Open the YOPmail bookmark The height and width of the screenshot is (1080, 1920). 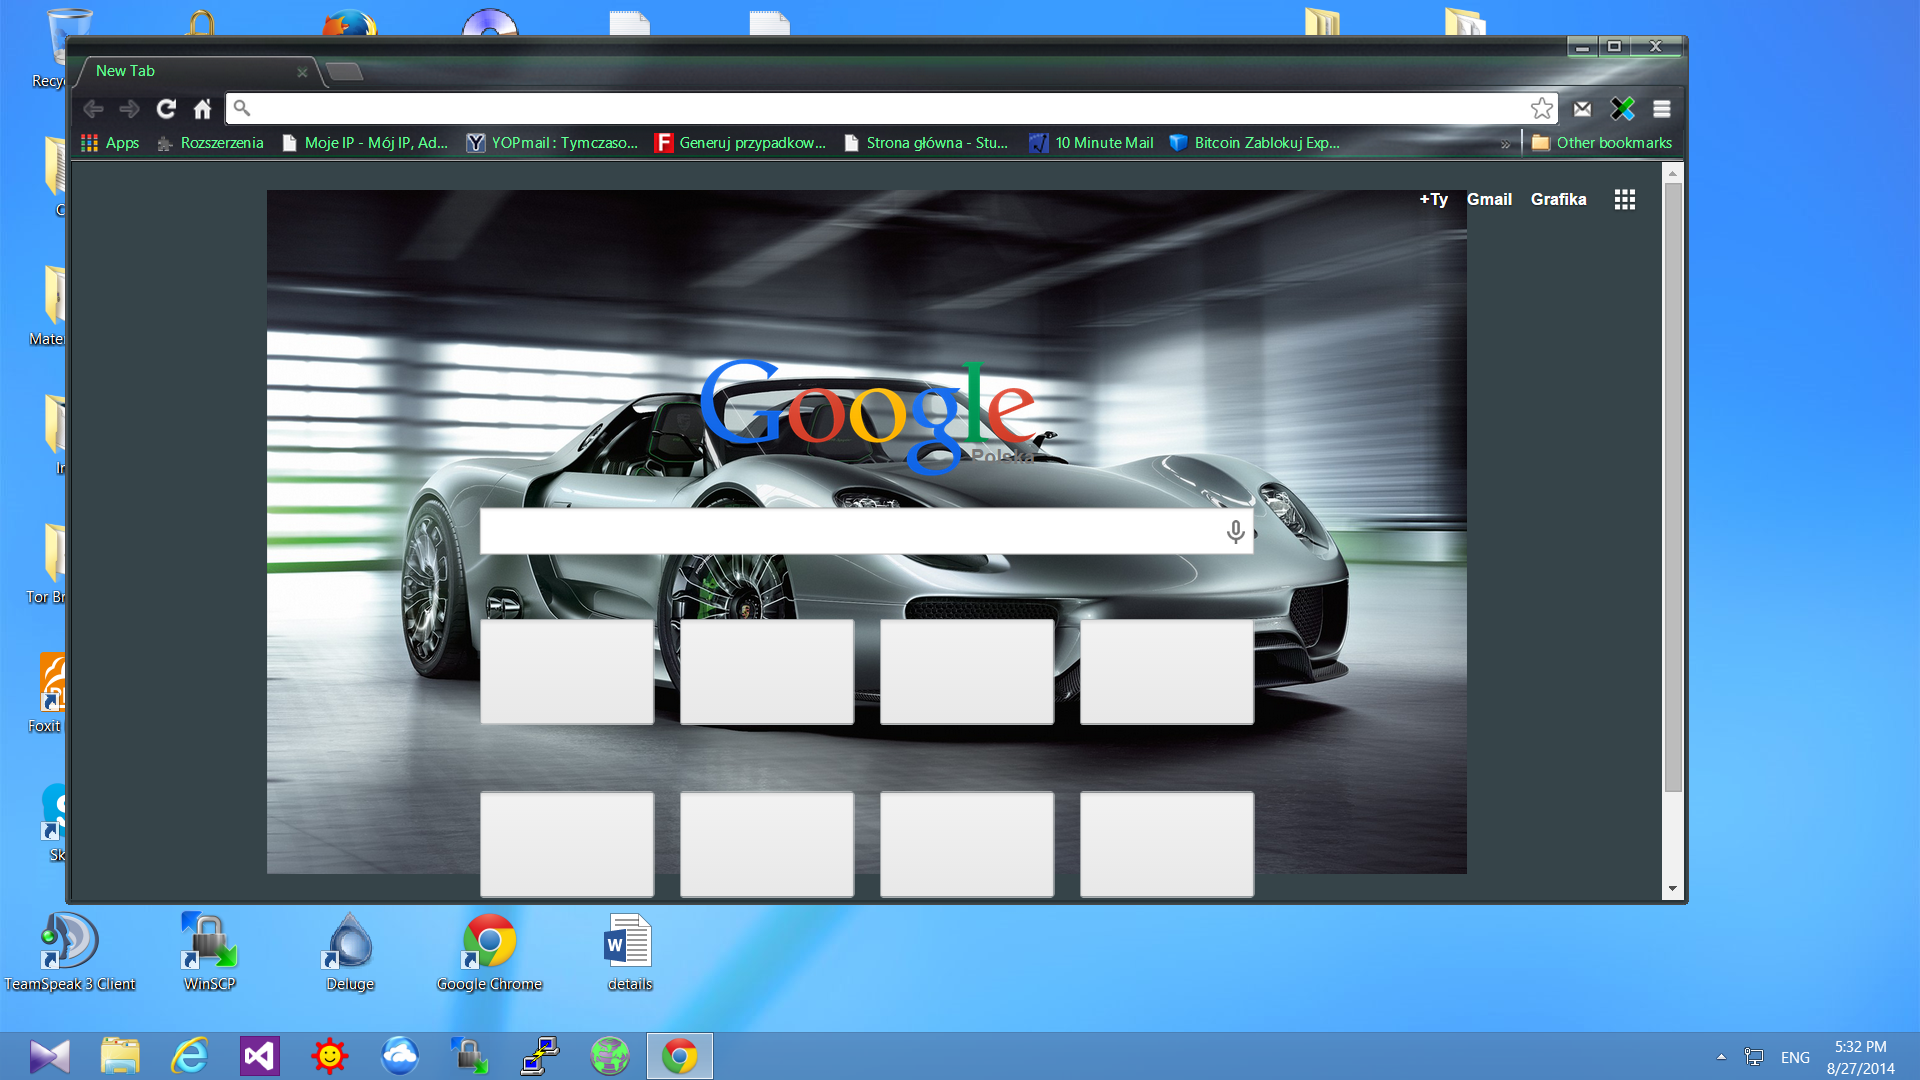(x=552, y=143)
